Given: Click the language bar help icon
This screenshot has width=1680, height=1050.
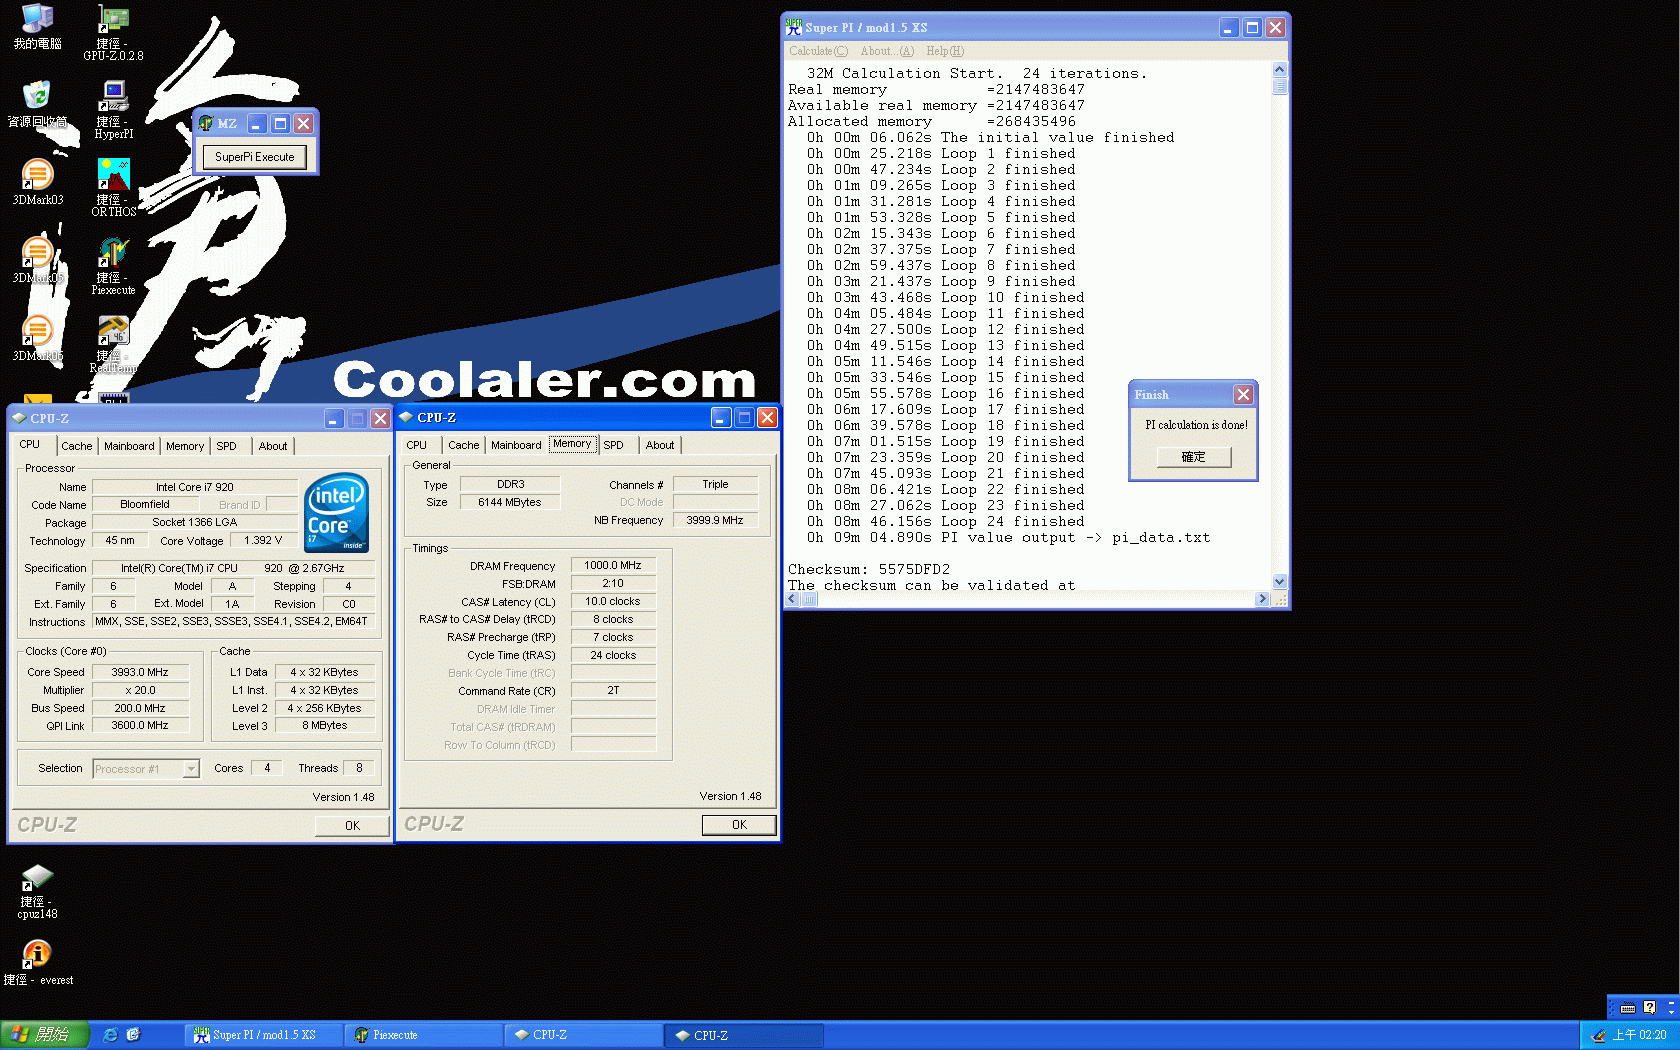Looking at the screenshot, I should [1649, 1008].
